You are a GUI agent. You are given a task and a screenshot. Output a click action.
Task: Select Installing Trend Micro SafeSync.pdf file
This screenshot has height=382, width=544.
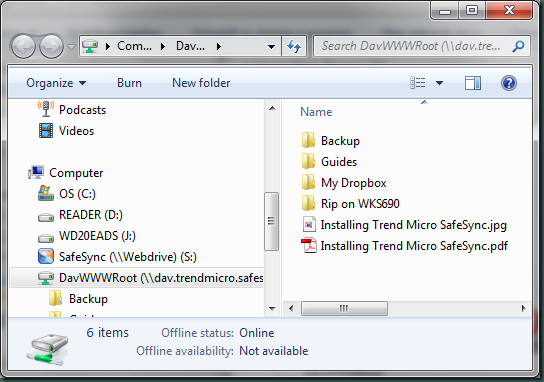414,246
